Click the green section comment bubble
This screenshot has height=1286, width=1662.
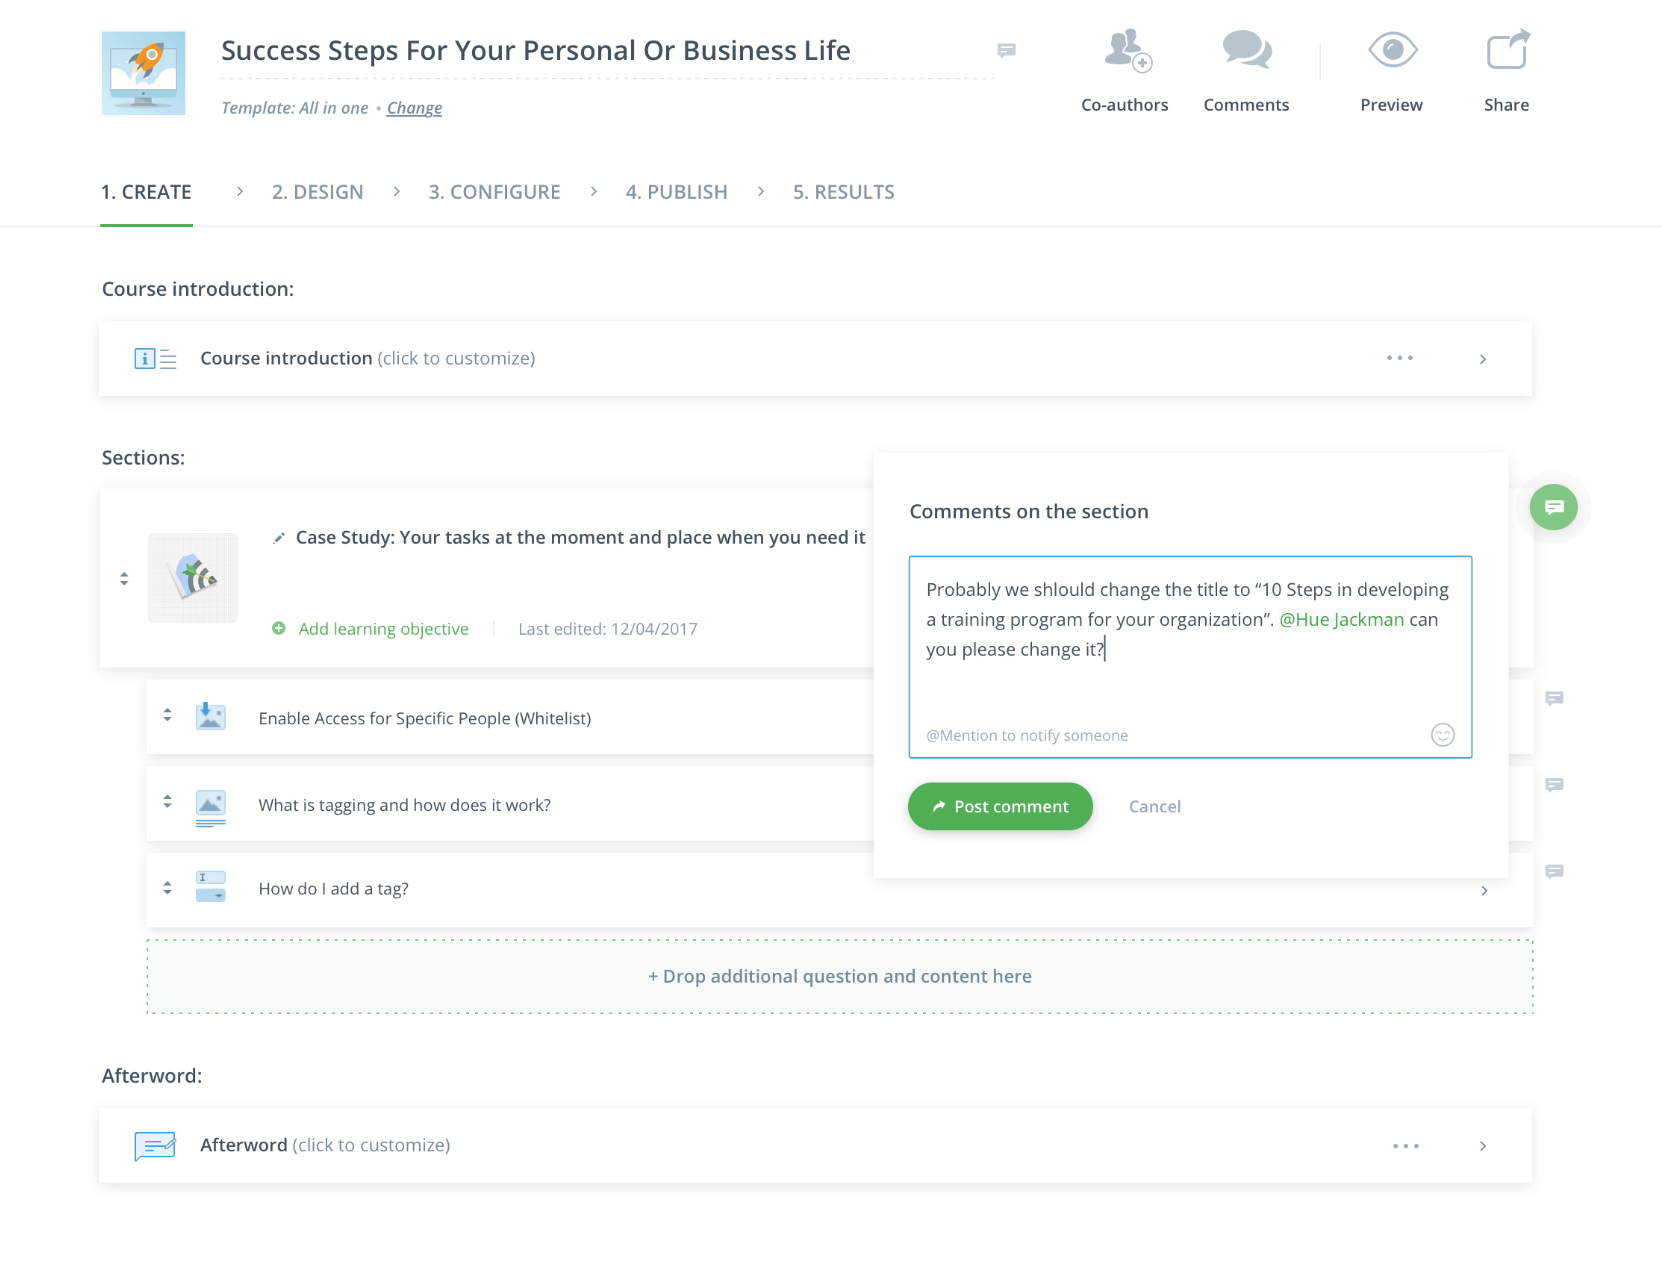click(x=1553, y=508)
